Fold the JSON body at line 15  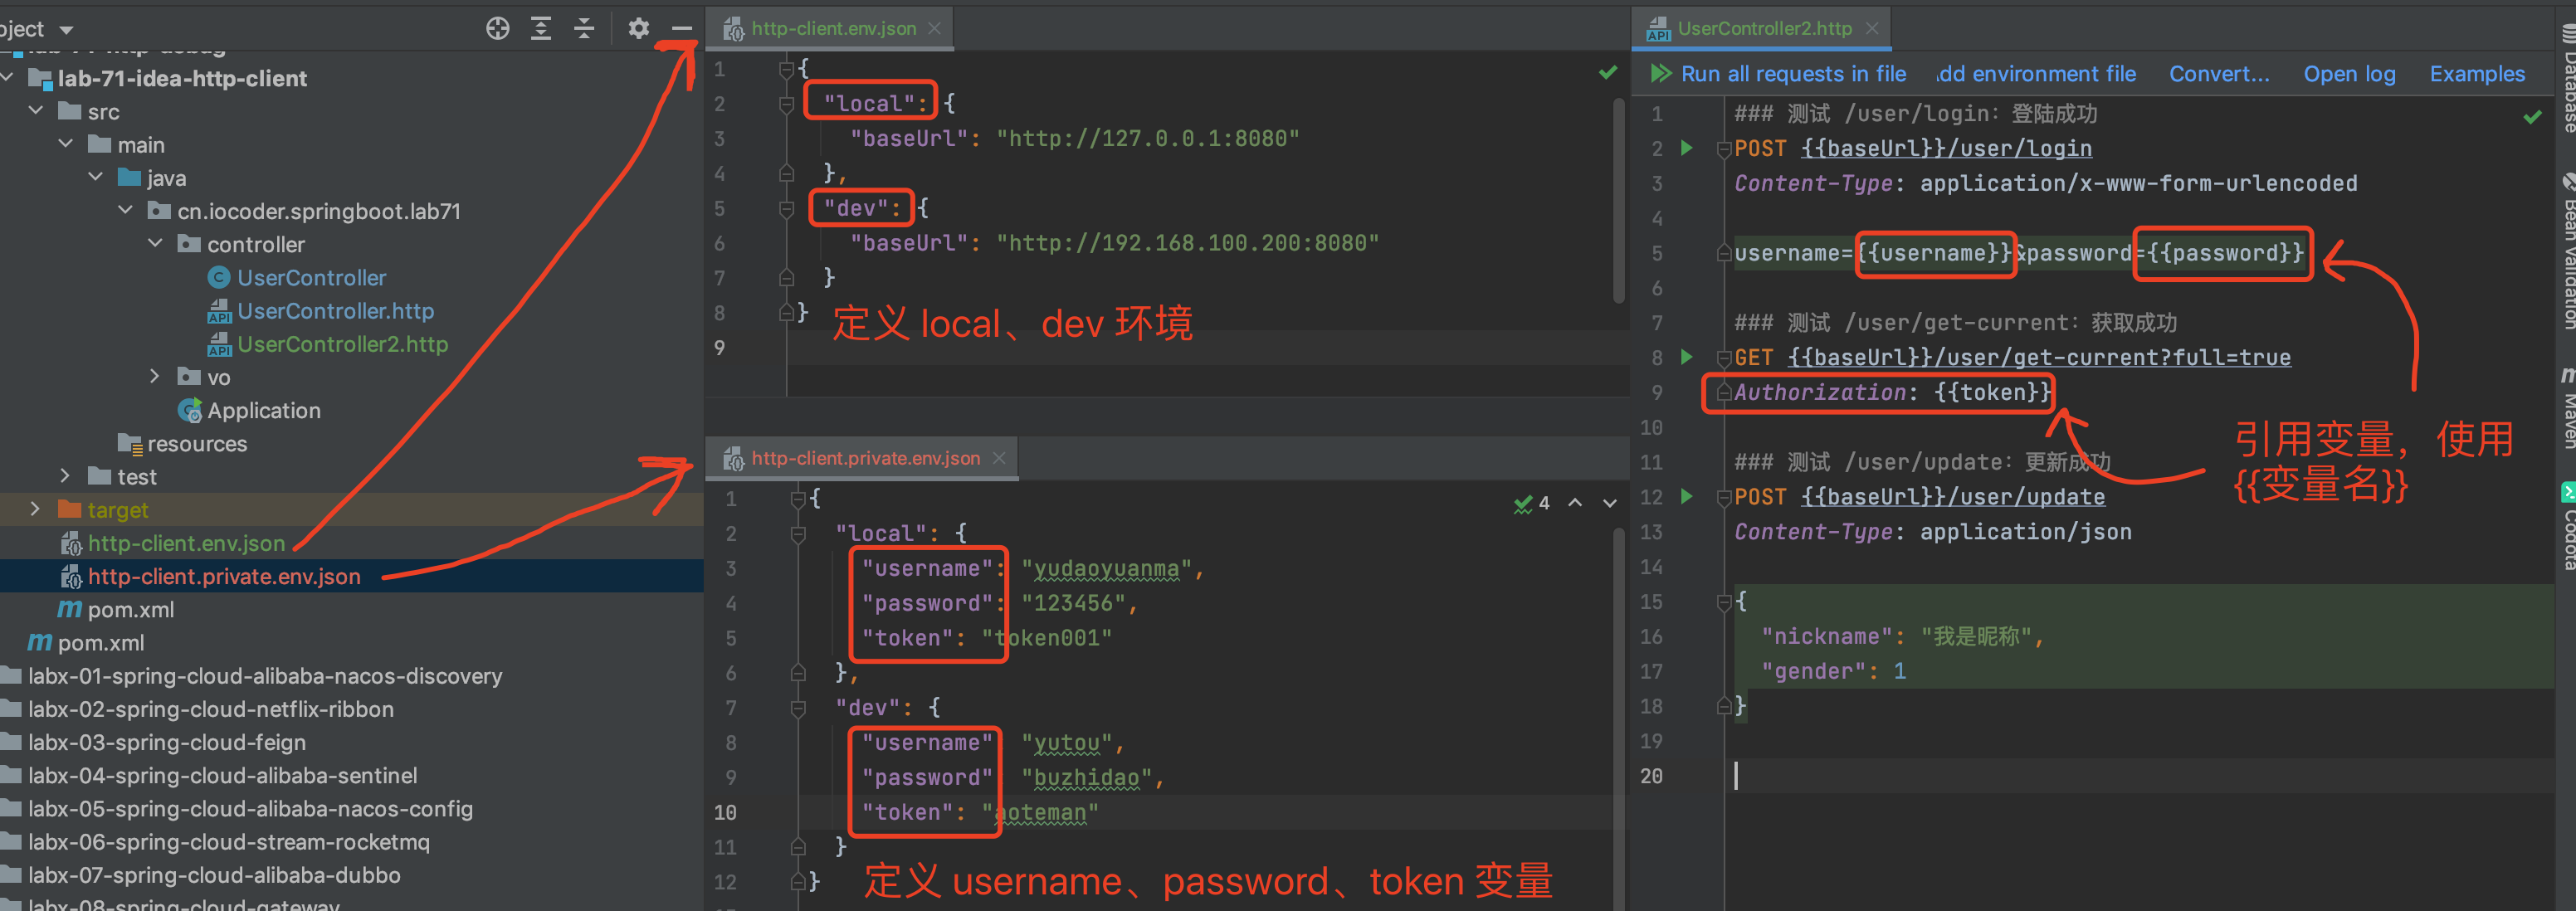coord(1724,602)
